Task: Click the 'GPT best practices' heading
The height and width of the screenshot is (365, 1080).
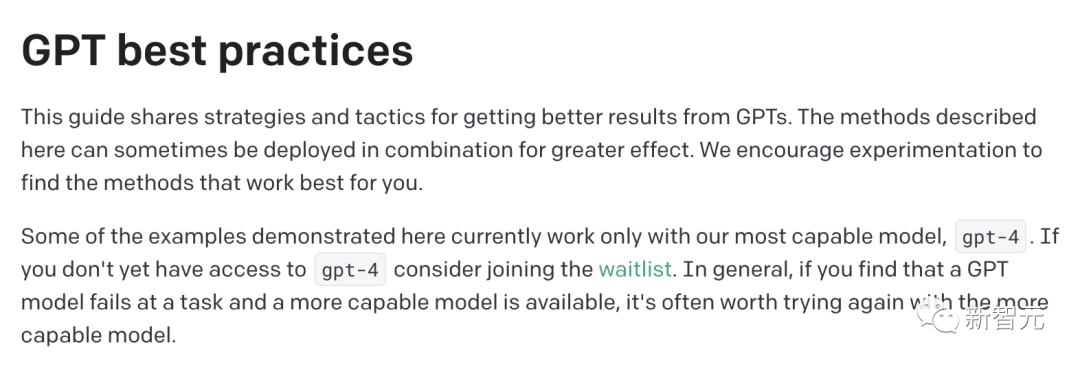Action: coord(217,50)
